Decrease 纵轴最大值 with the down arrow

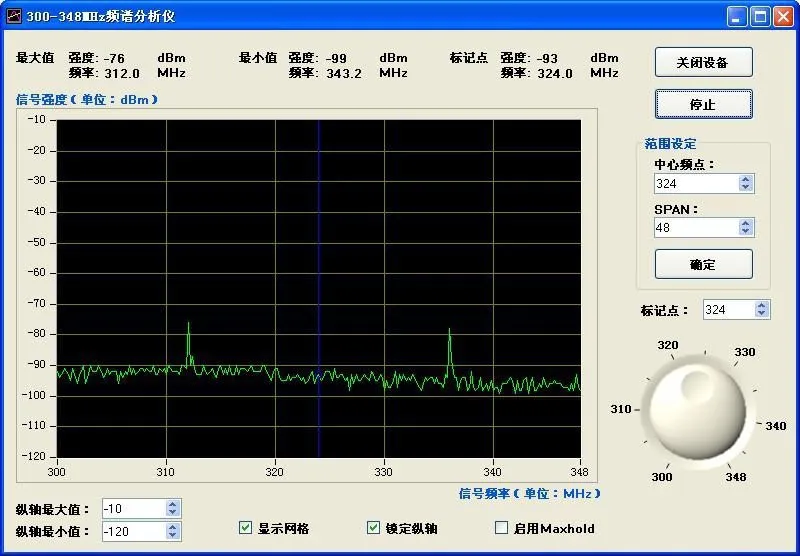pyautogui.click(x=172, y=513)
